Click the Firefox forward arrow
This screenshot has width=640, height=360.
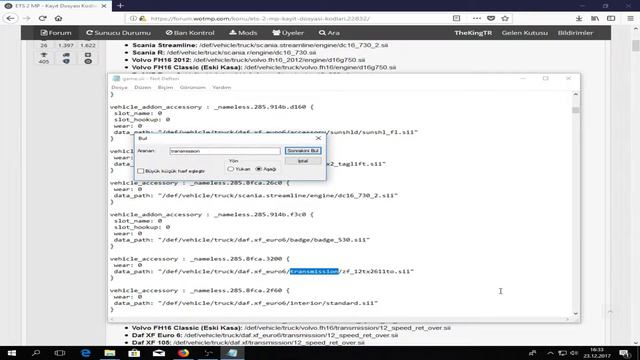(27, 18)
